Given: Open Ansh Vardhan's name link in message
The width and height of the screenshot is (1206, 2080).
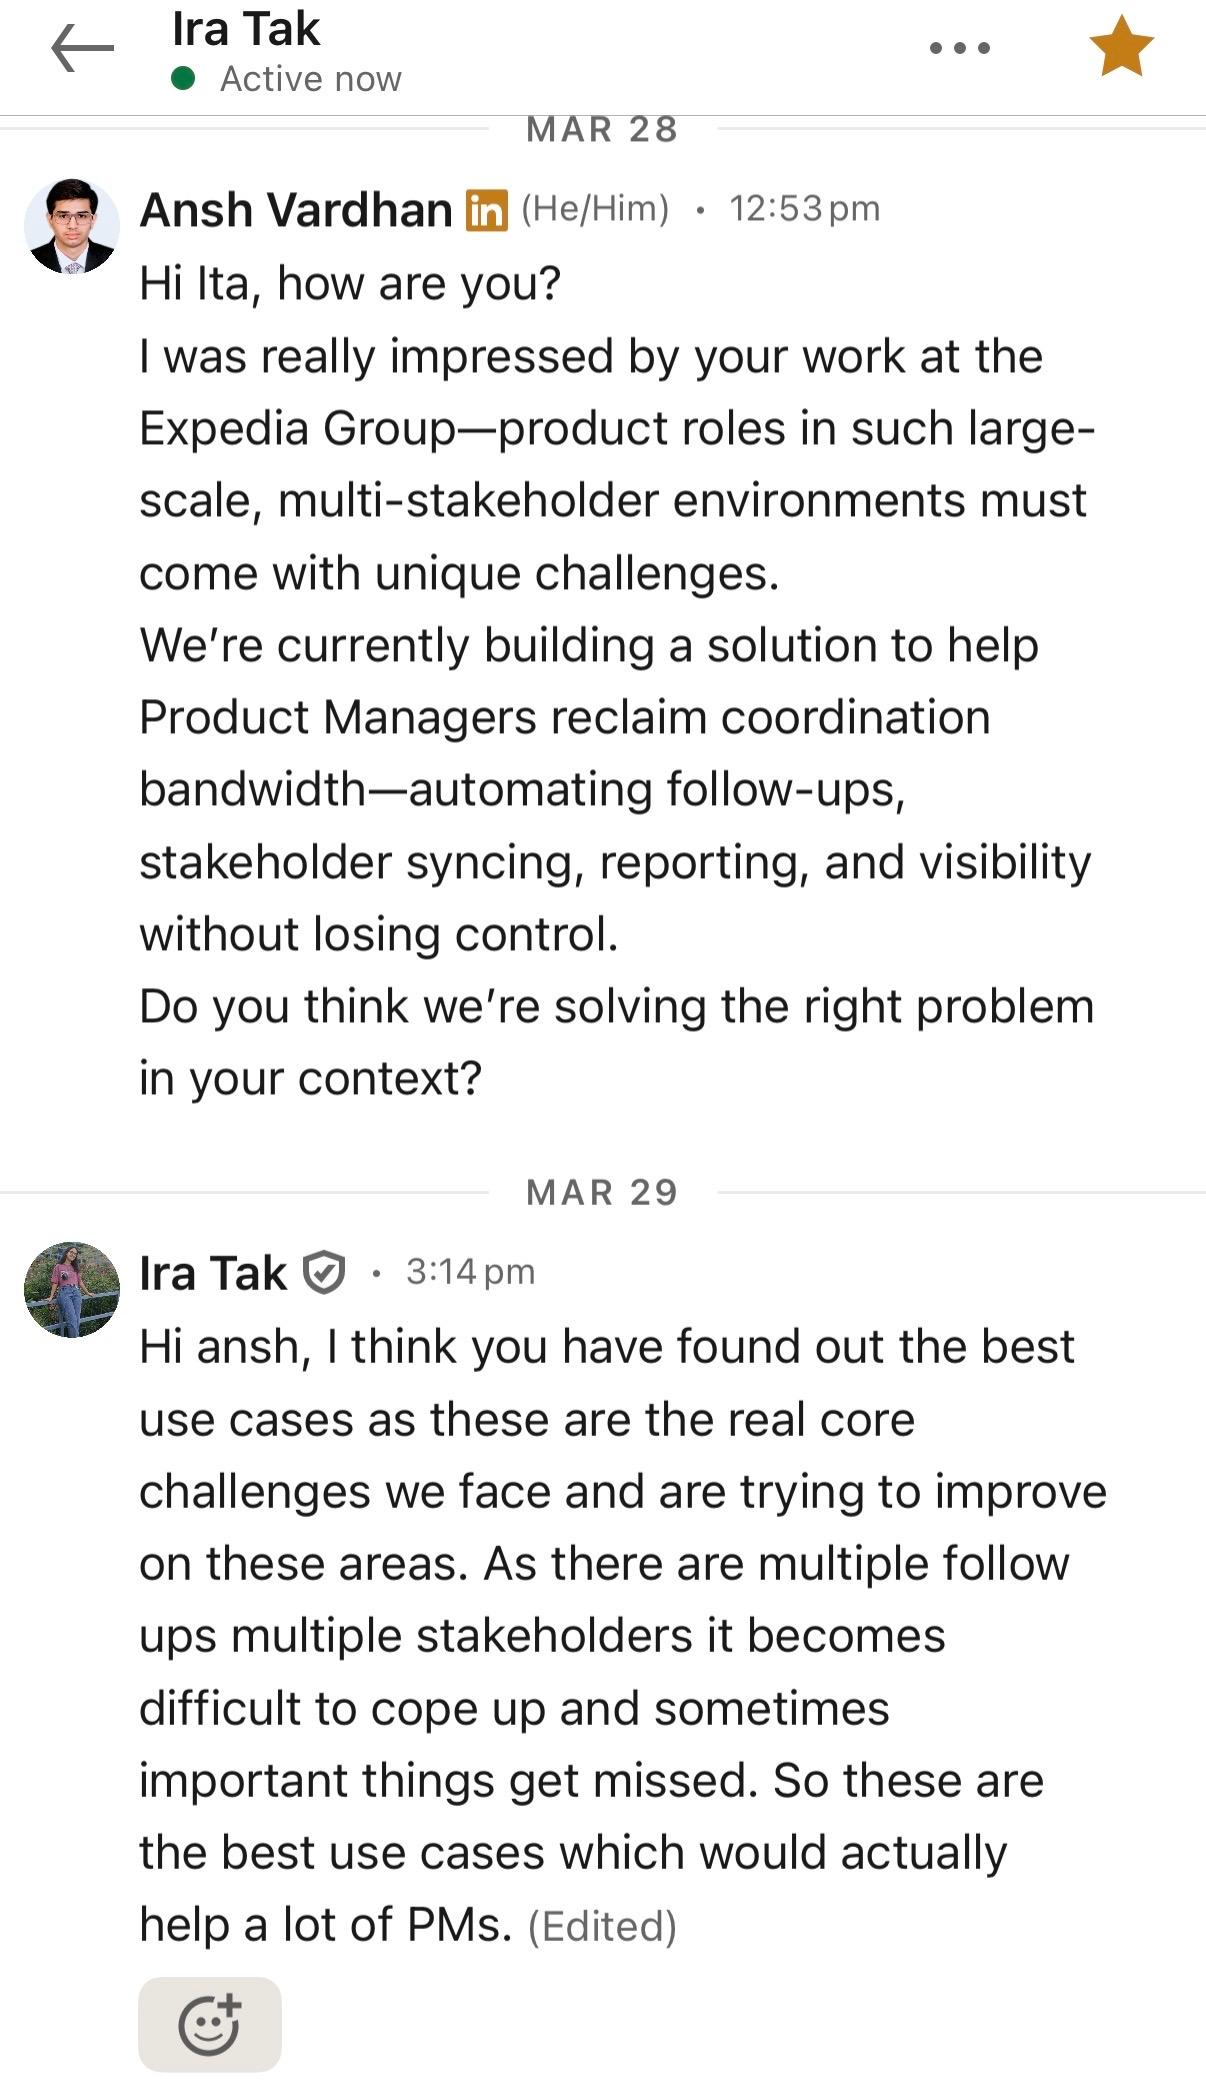Looking at the screenshot, I should coord(296,210).
